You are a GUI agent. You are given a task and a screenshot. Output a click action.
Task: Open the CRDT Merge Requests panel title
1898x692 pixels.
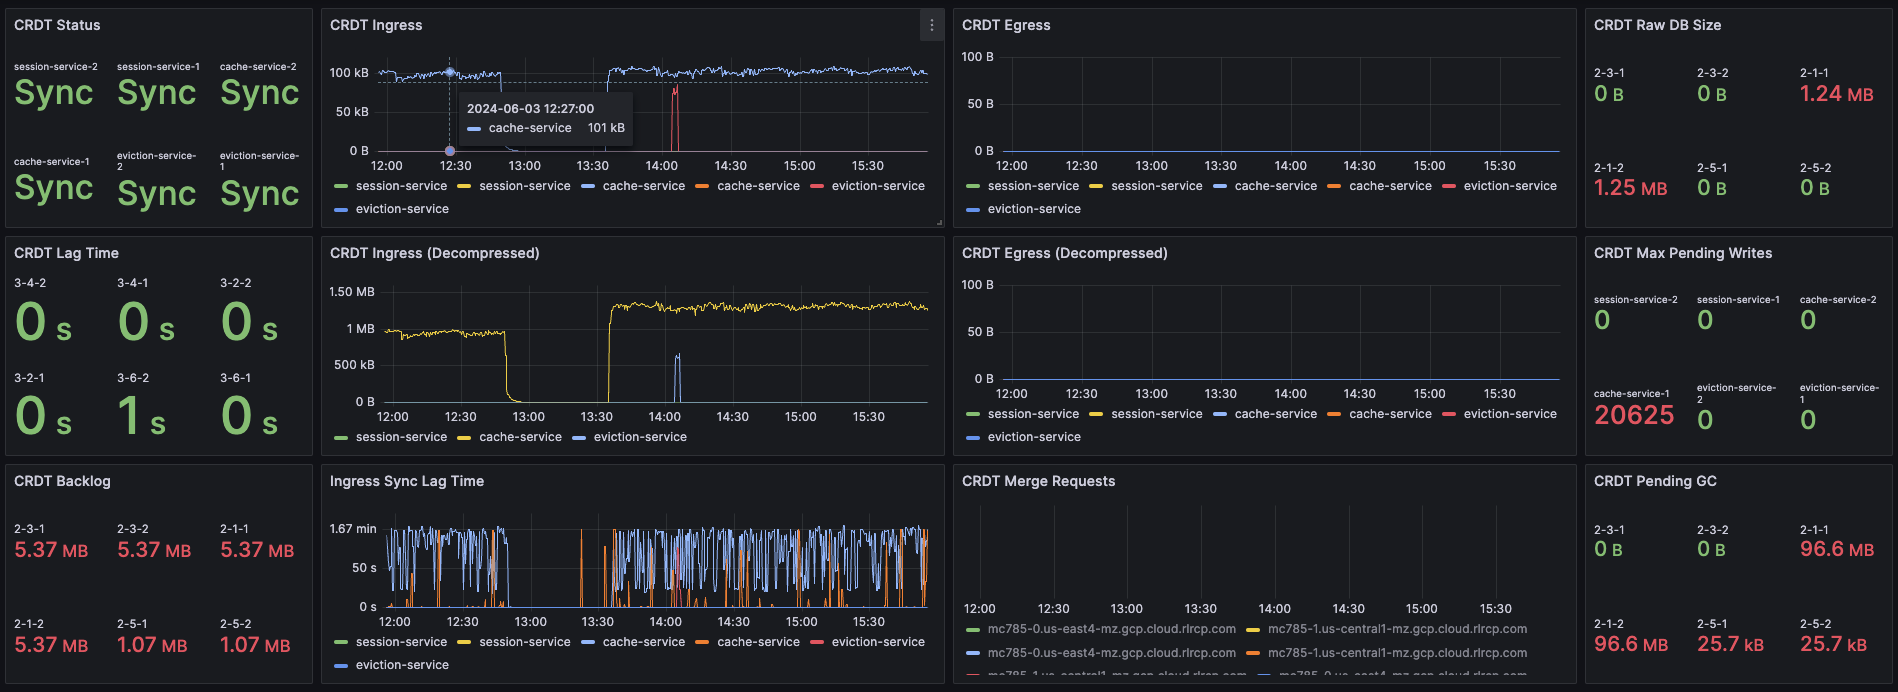click(1038, 481)
